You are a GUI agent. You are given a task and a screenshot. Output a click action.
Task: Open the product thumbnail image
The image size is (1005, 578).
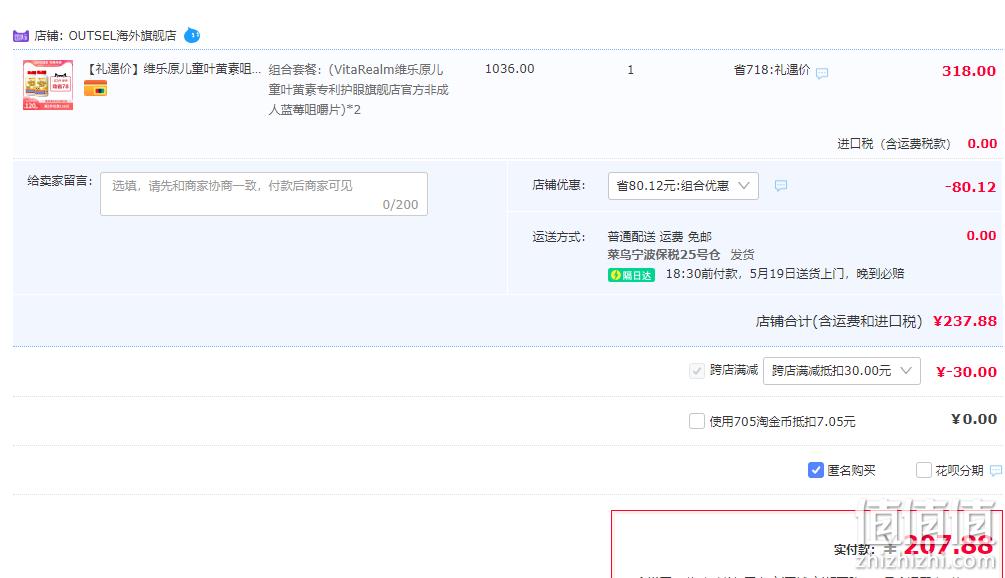tap(48, 85)
